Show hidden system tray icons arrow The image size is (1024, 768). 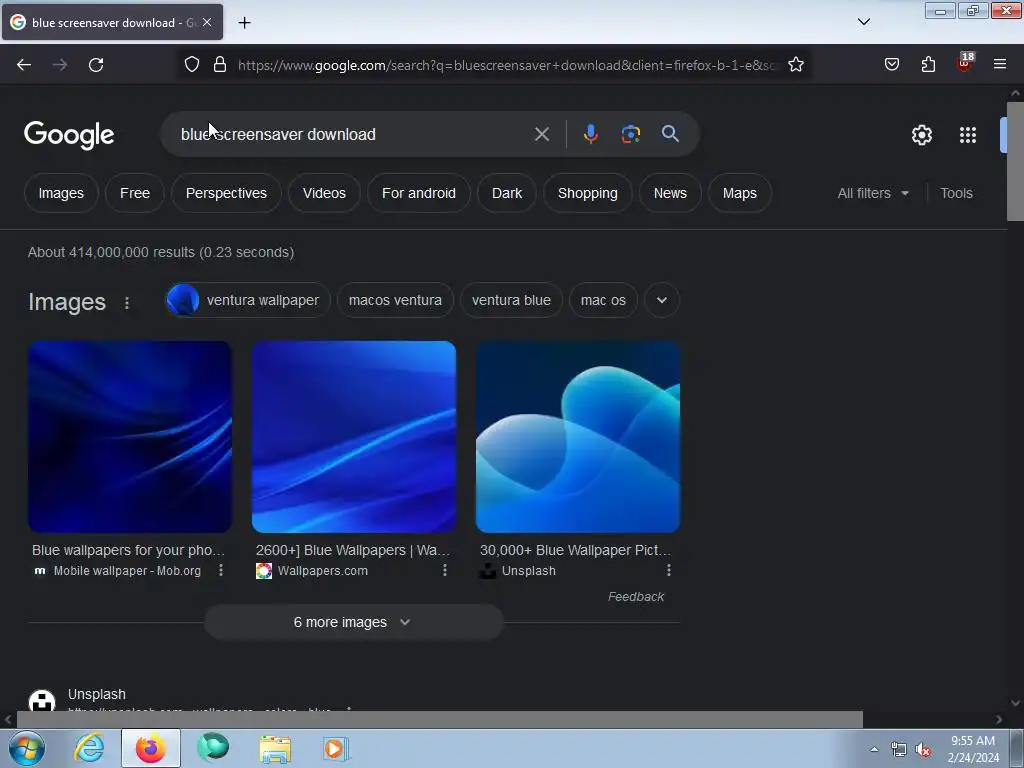coord(874,749)
